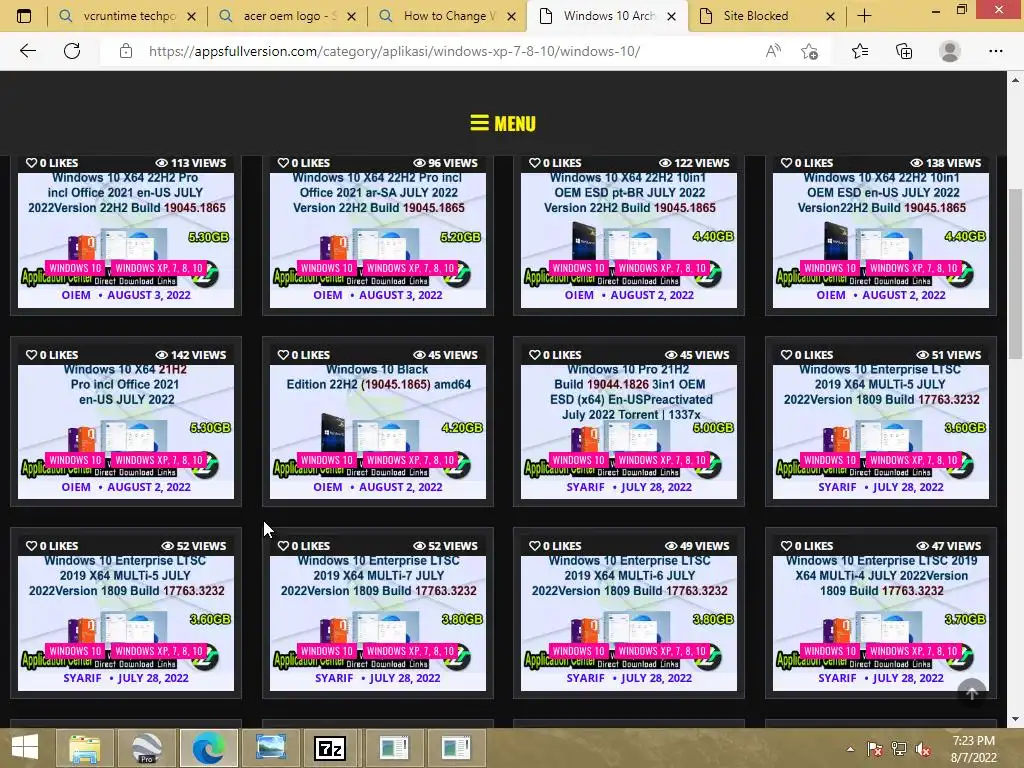Click the 5.00GB size label

point(713,428)
